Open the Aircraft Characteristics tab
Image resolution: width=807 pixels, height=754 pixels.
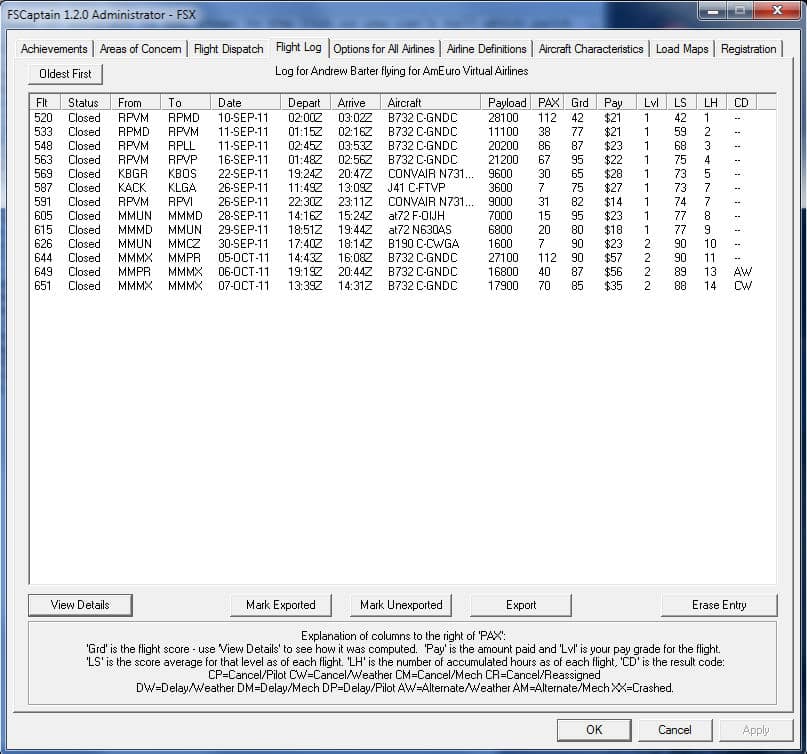[591, 49]
